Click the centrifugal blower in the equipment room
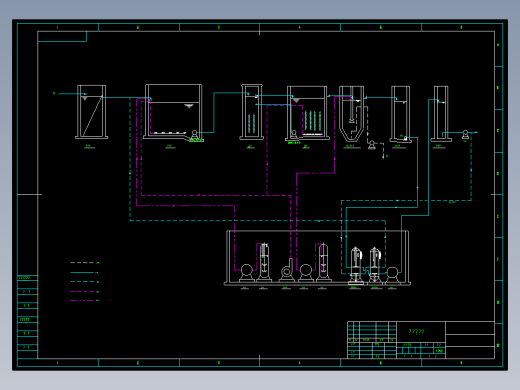520x390 pixels. [287, 271]
